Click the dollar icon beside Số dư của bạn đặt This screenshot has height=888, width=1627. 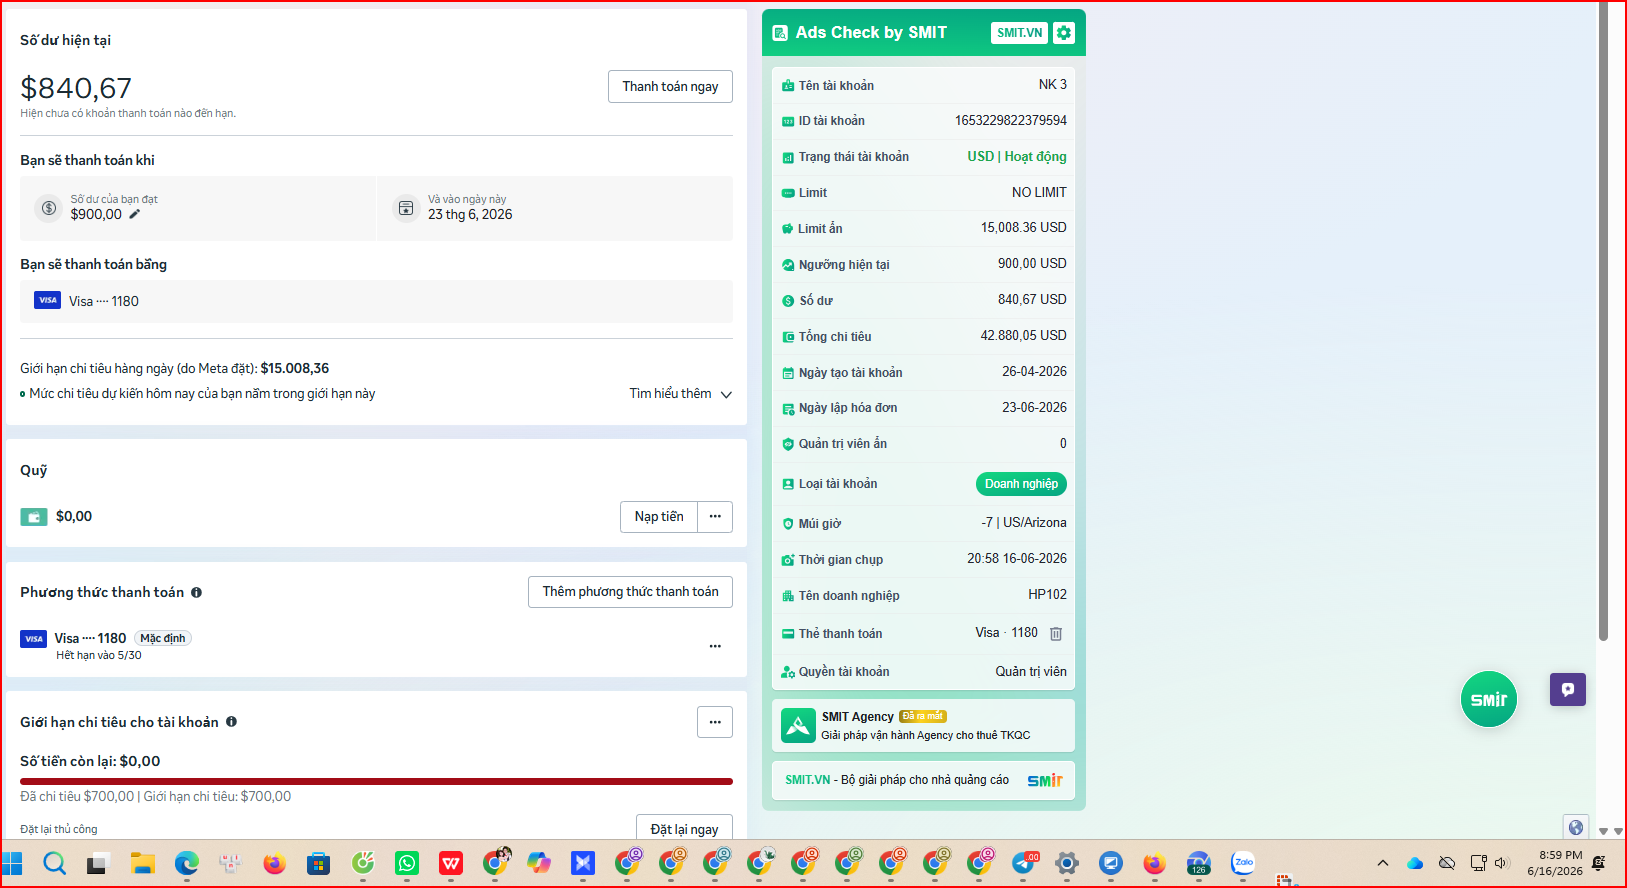49,208
